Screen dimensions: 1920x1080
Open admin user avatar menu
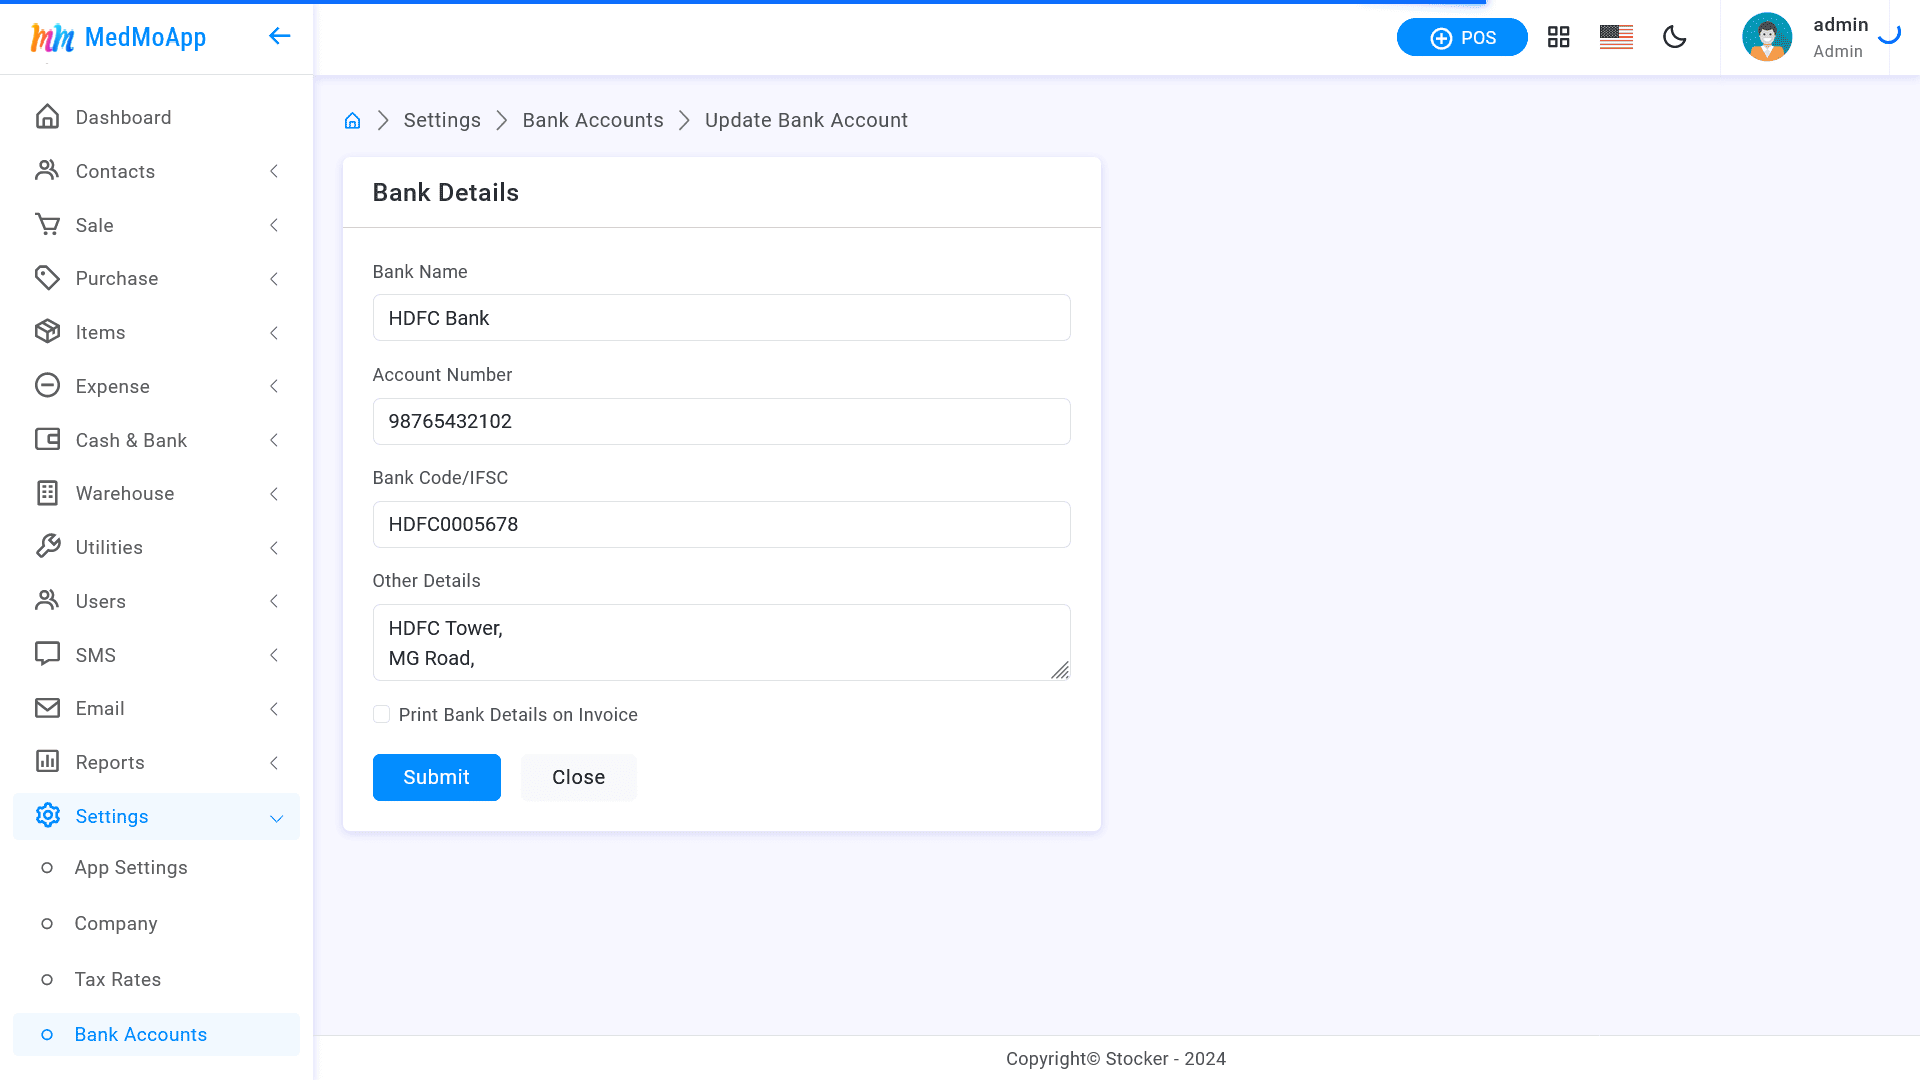point(1767,38)
